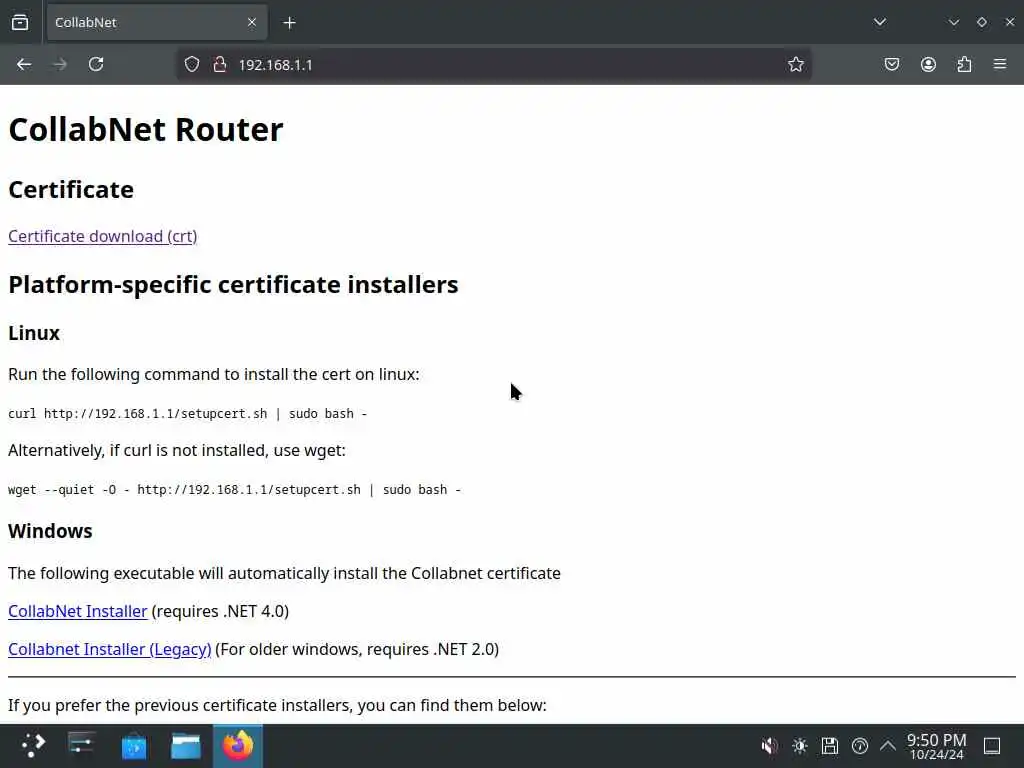The width and height of the screenshot is (1024, 768).
Task: Select the CollabNet browser tab
Action: click(x=157, y=22)
